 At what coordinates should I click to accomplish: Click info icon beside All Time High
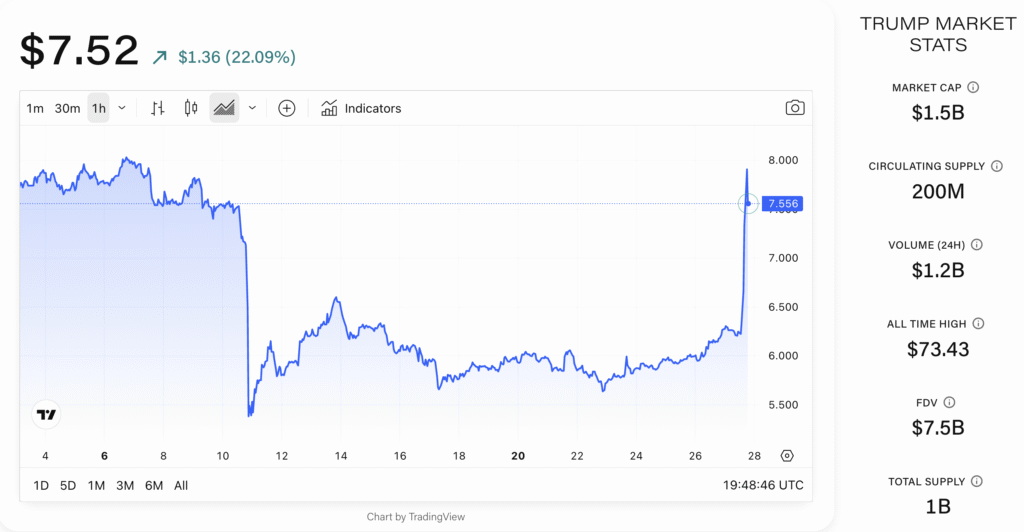pyautogui.click(x=978, y=324)
